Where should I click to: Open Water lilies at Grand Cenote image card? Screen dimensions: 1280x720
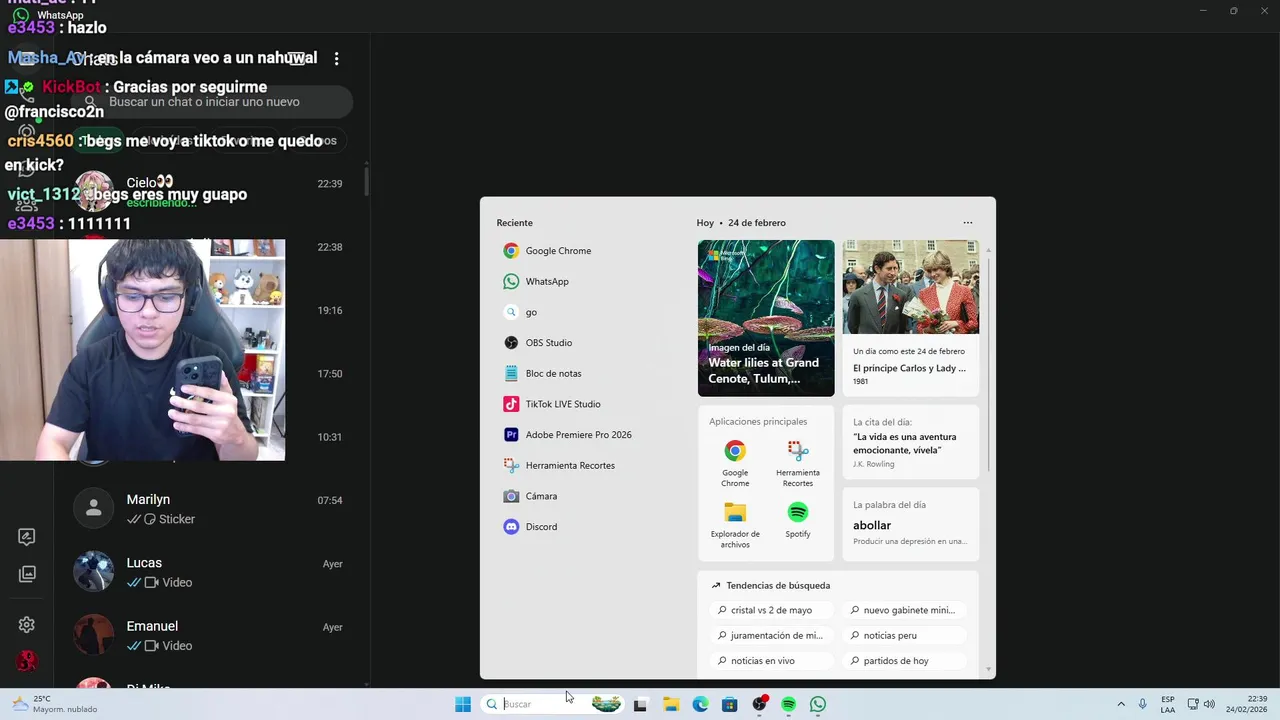point(766,318)
